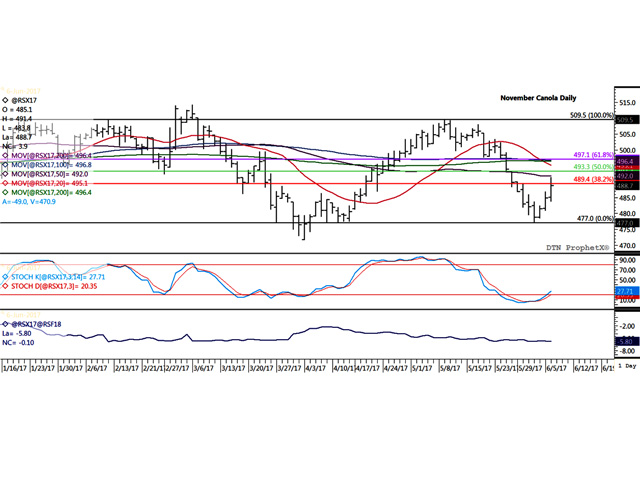Click the 1 Day interval label
The image size is (640, 480).
627,366
